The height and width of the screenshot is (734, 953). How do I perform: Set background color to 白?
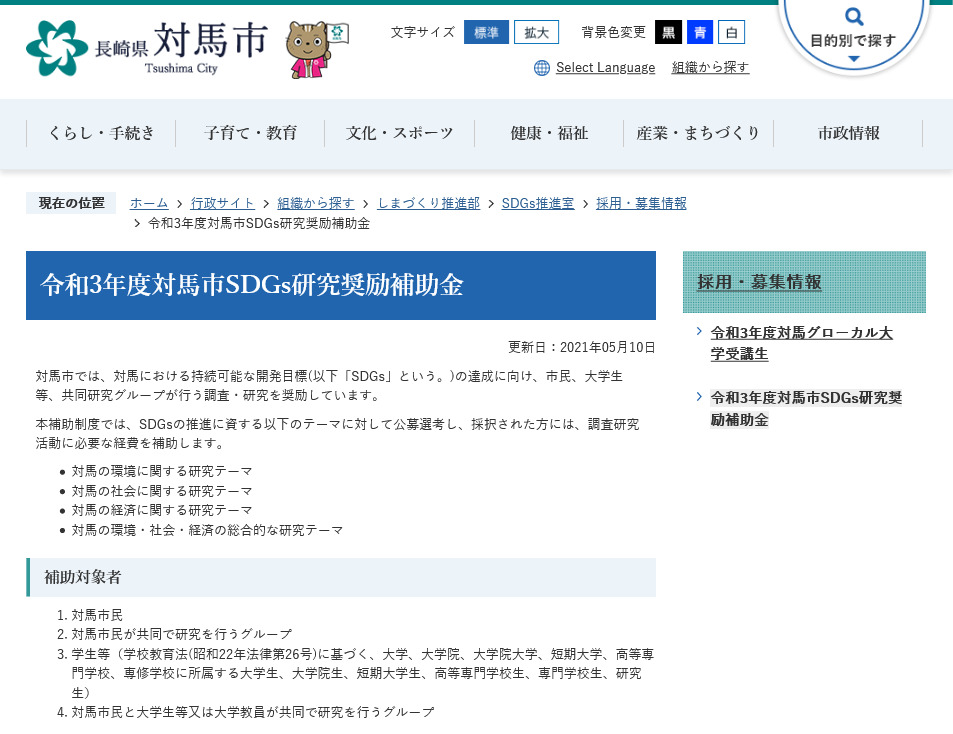[x=731, y=32]
